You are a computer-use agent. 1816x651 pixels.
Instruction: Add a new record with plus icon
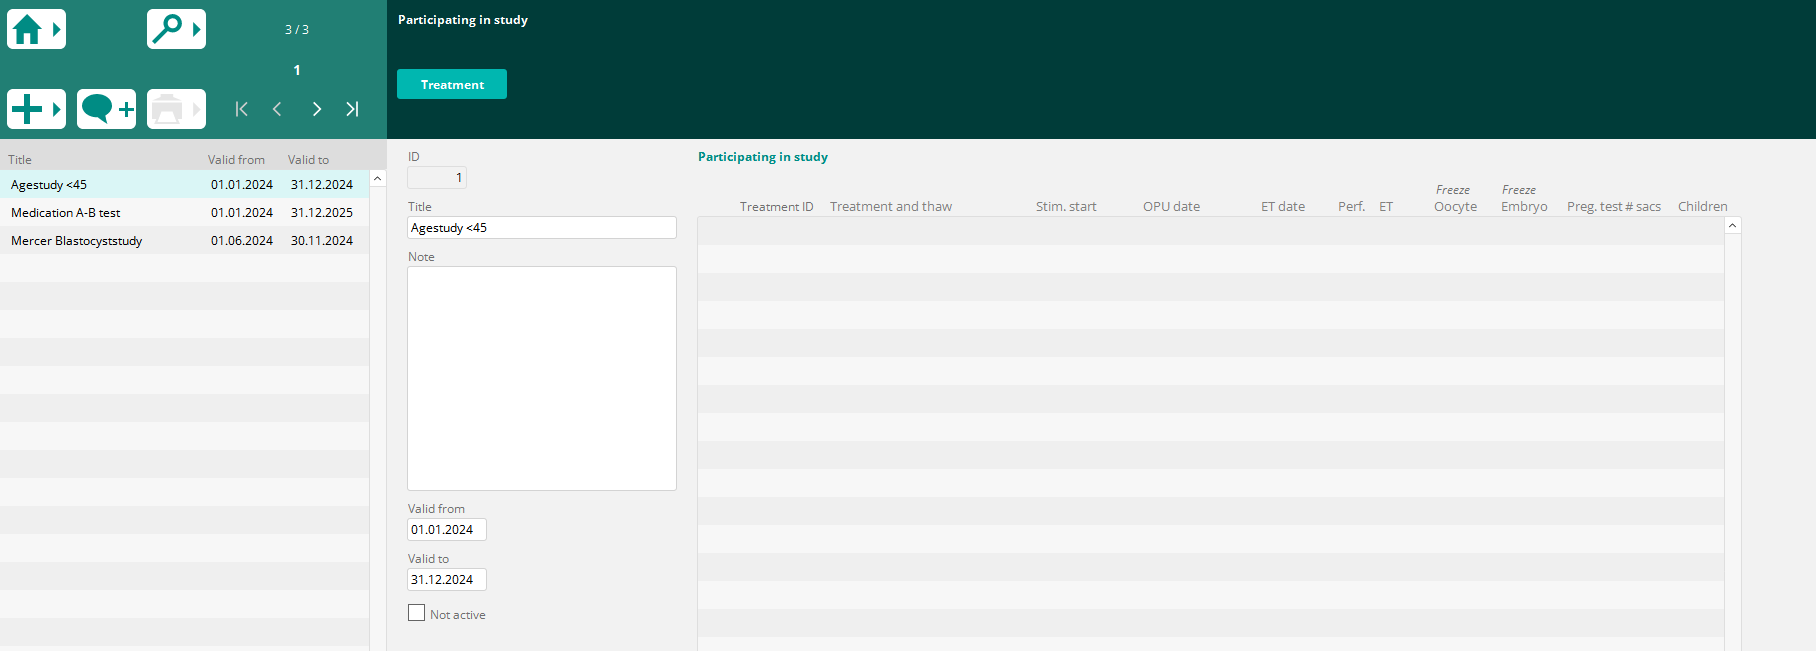pos(36,109)
